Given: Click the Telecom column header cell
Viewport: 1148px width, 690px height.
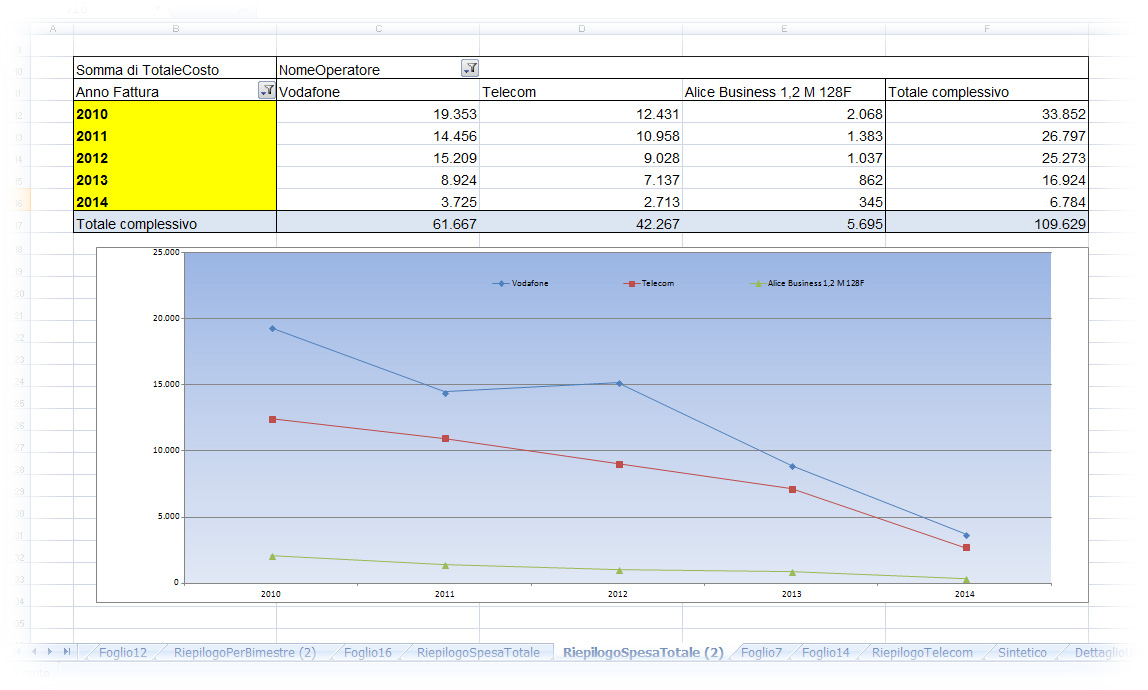Looking at the screenshot, I should click(581, 92).
